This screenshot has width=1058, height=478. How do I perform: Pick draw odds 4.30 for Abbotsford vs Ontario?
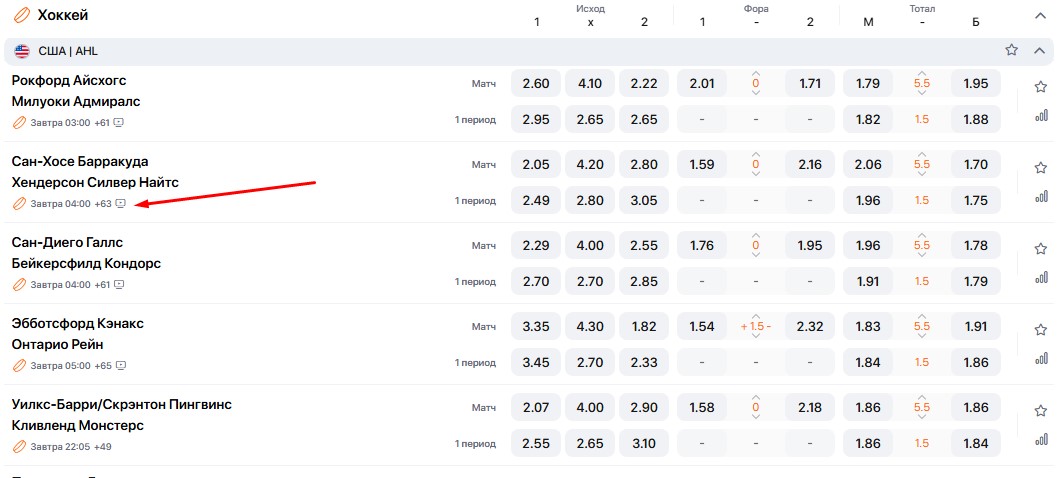(x=590, y=327)
